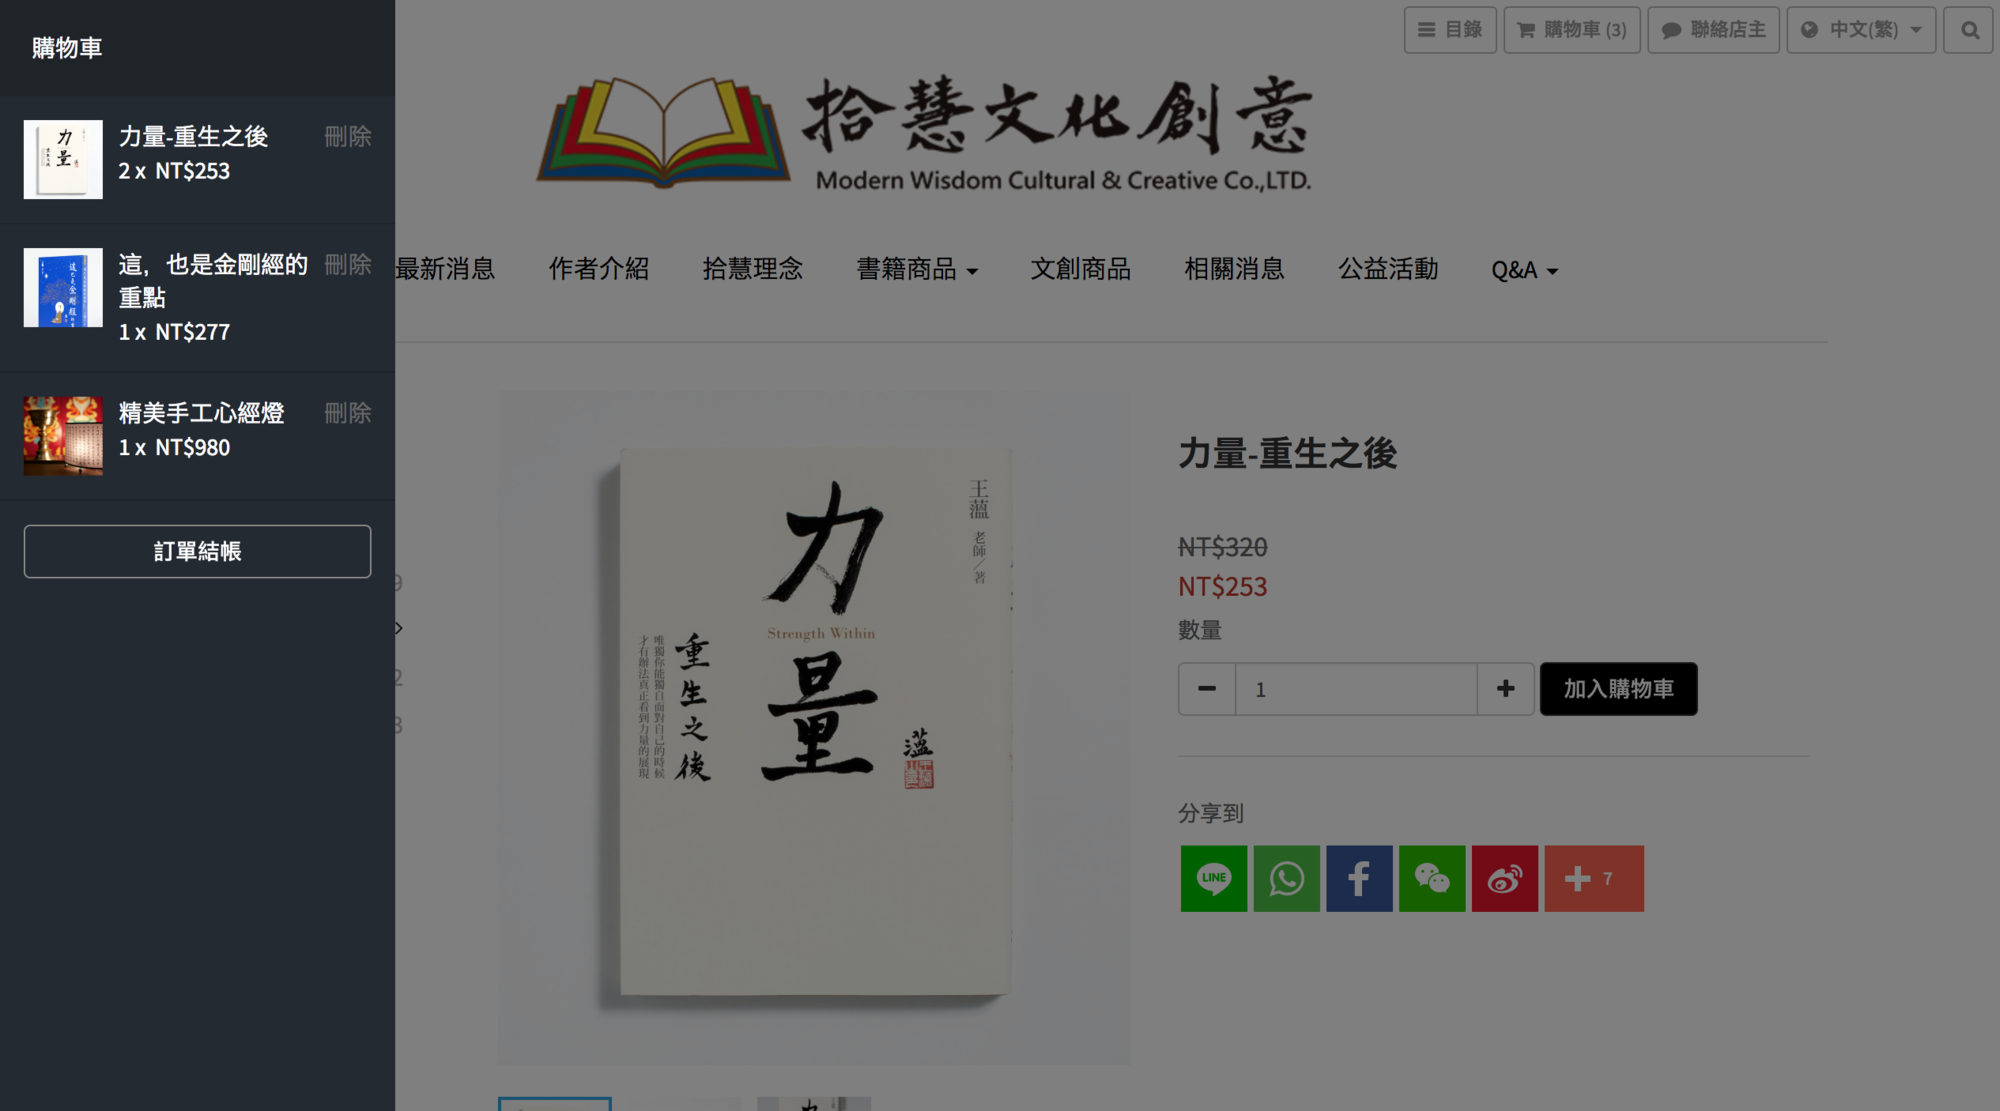Open 力量-重生之後 cart item thumbnail
Viewport: 2000px width, 1111px height.
[63, 160]
